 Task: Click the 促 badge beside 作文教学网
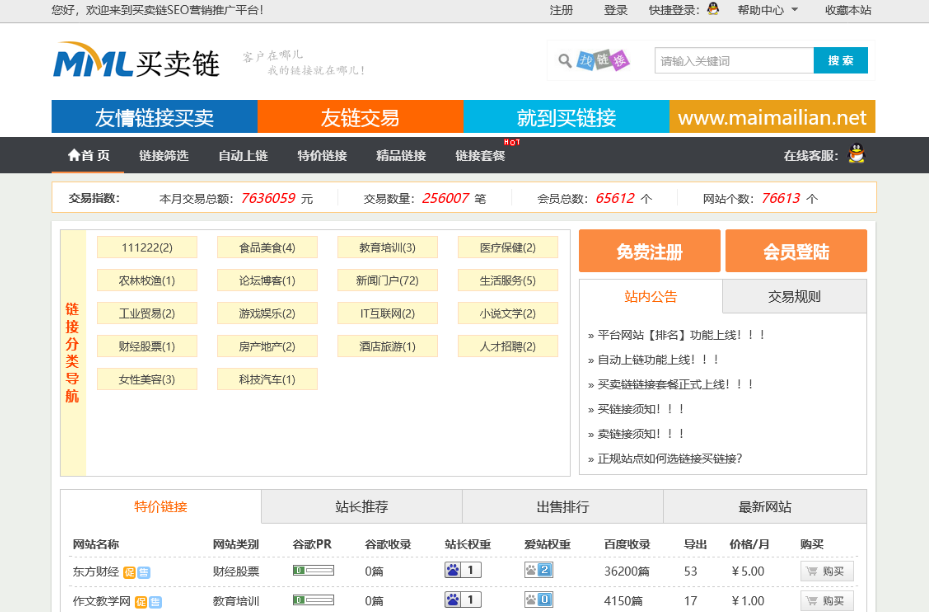pos(141,601)
